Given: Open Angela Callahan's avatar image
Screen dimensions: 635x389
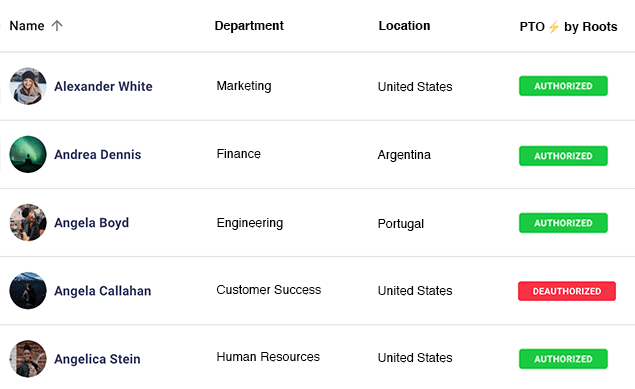Looking at the screenshot, I should click(28, 290).
